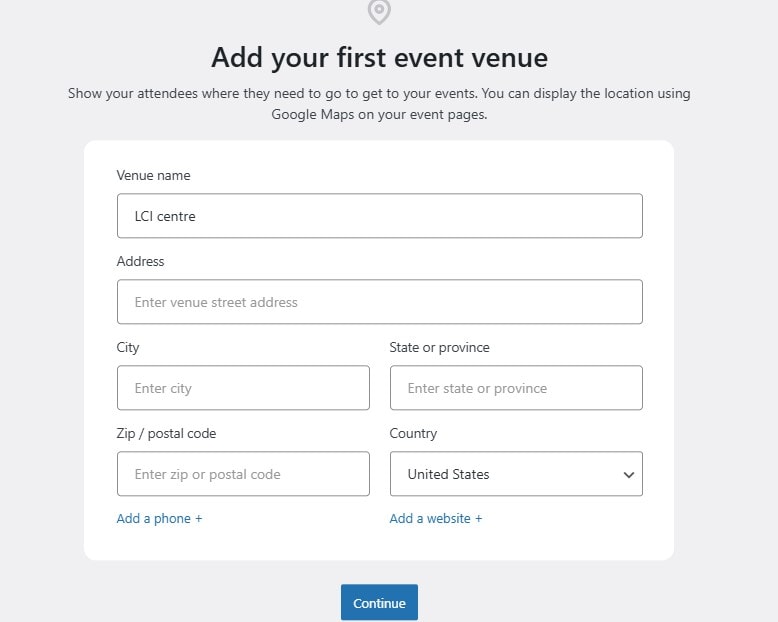Screen dimensions: 778x622
Task: Focus the venue street address field
Action: coord(380,302)
